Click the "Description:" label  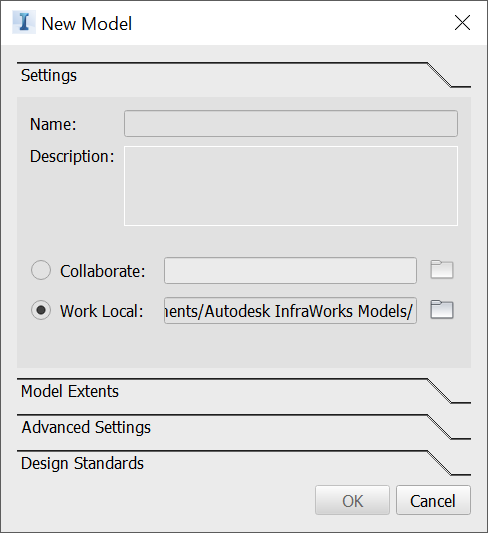(x=72, y=156)
